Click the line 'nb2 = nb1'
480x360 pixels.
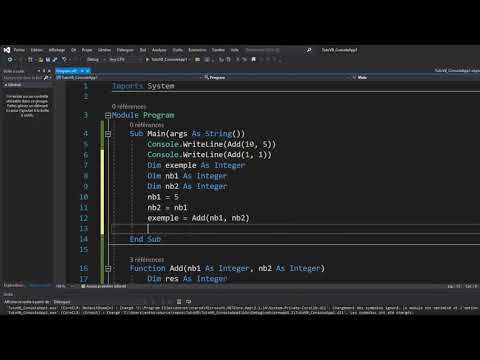point(167,208)
